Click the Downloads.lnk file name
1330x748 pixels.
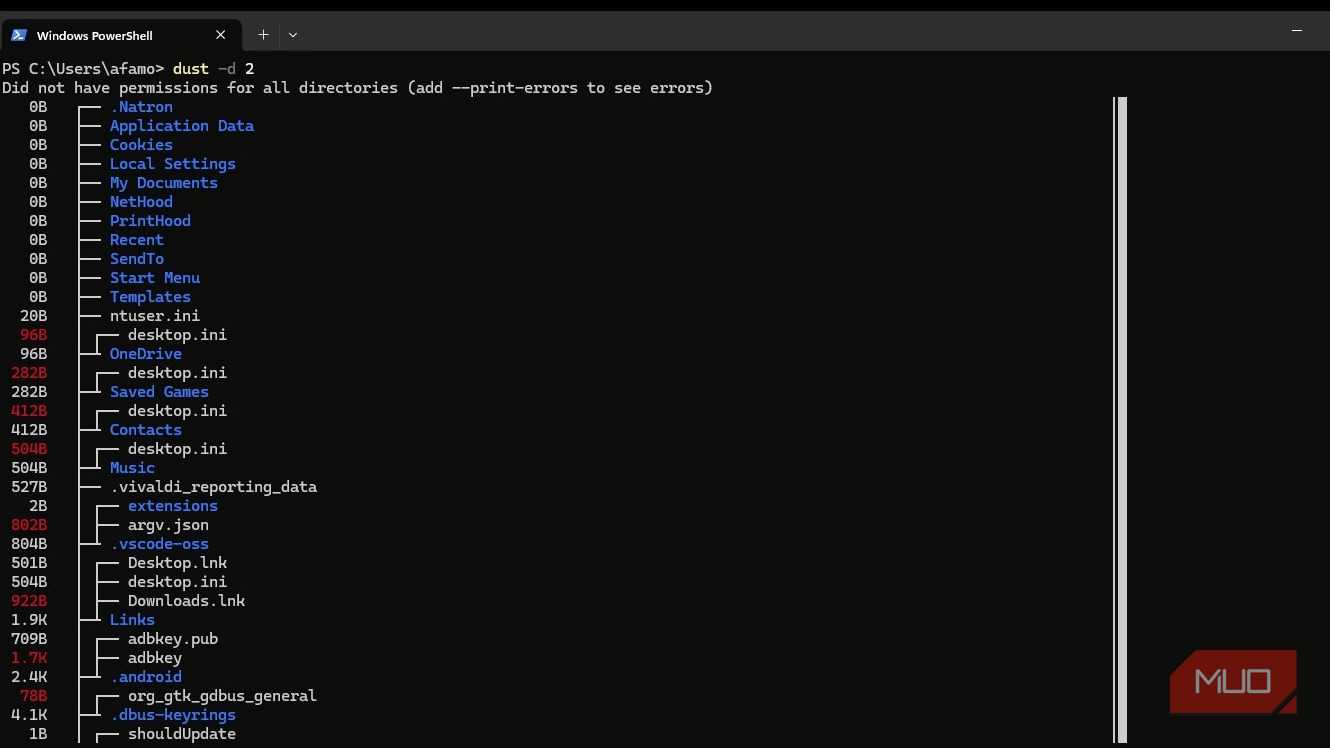186,601
